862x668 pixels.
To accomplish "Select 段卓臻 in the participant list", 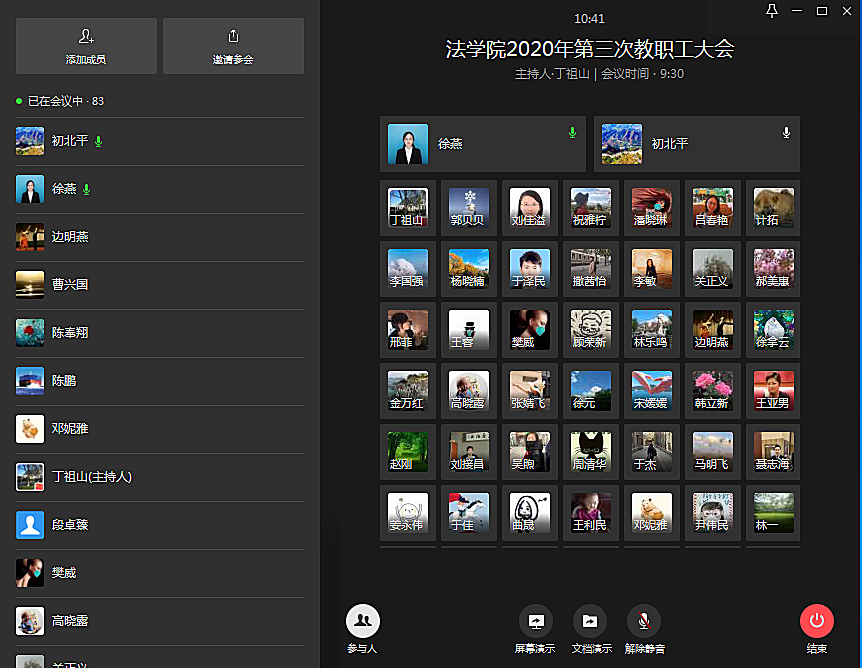I will [x=70, y=525].
